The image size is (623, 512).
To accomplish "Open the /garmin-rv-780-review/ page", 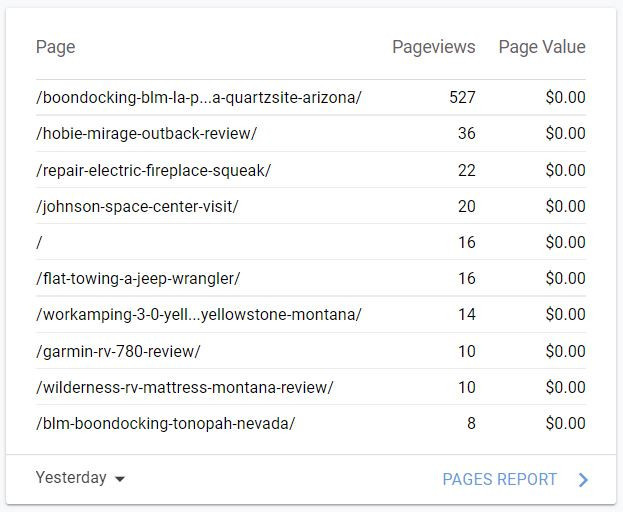I will tap(118, 351).
